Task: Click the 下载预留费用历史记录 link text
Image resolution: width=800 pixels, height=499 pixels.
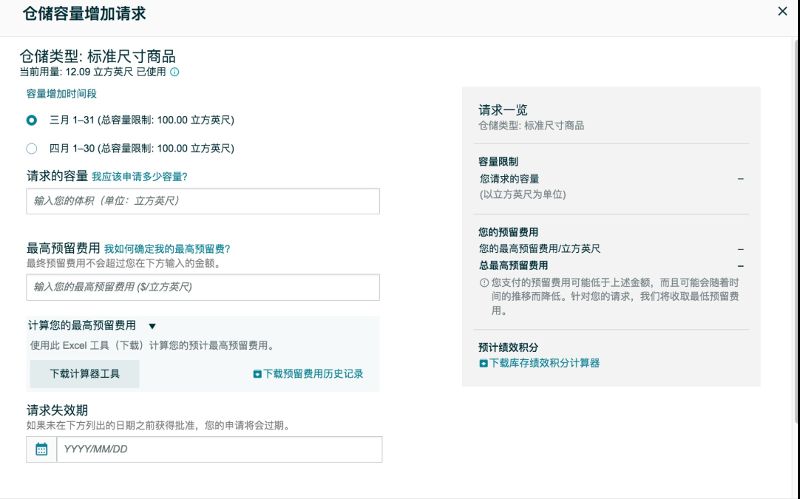Action: click(x=313, y=374)
